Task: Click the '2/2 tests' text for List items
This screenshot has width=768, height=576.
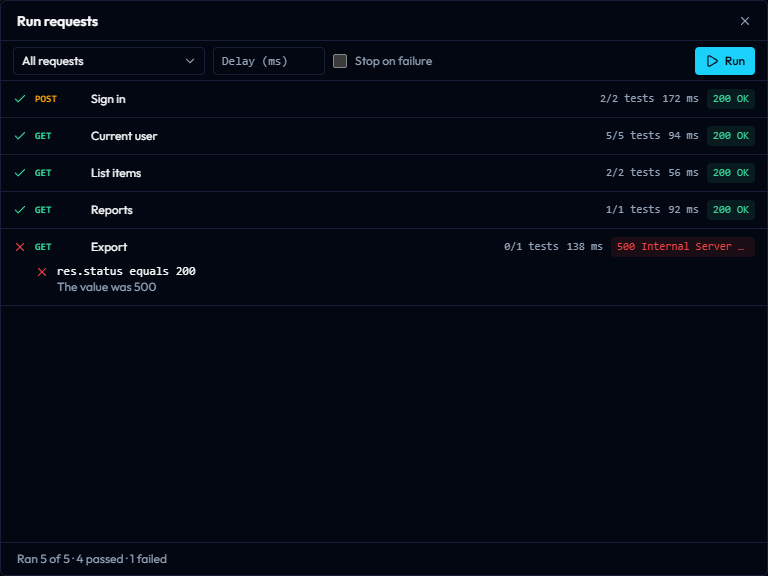Action: (633, 172)
